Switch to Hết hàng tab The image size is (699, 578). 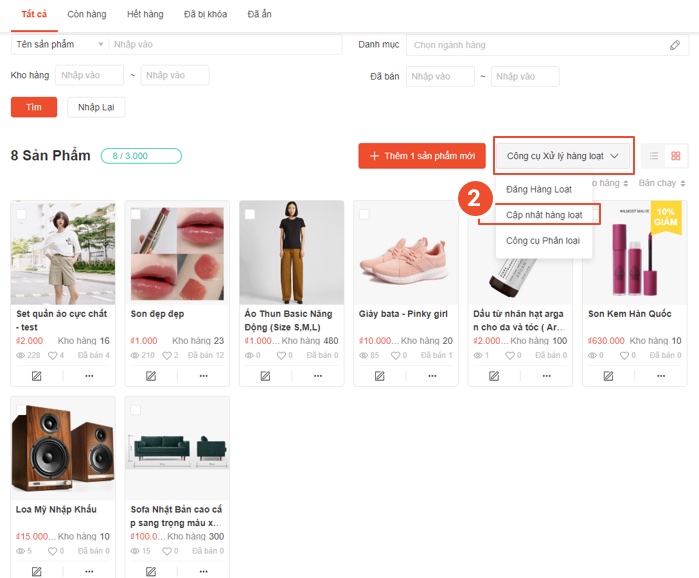(x=146, y=15)
